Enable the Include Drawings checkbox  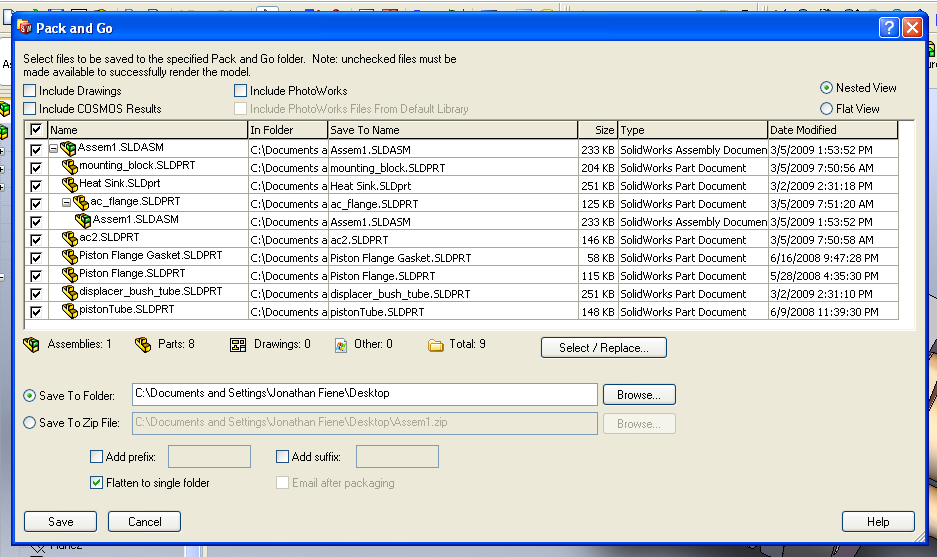[29, 91]
